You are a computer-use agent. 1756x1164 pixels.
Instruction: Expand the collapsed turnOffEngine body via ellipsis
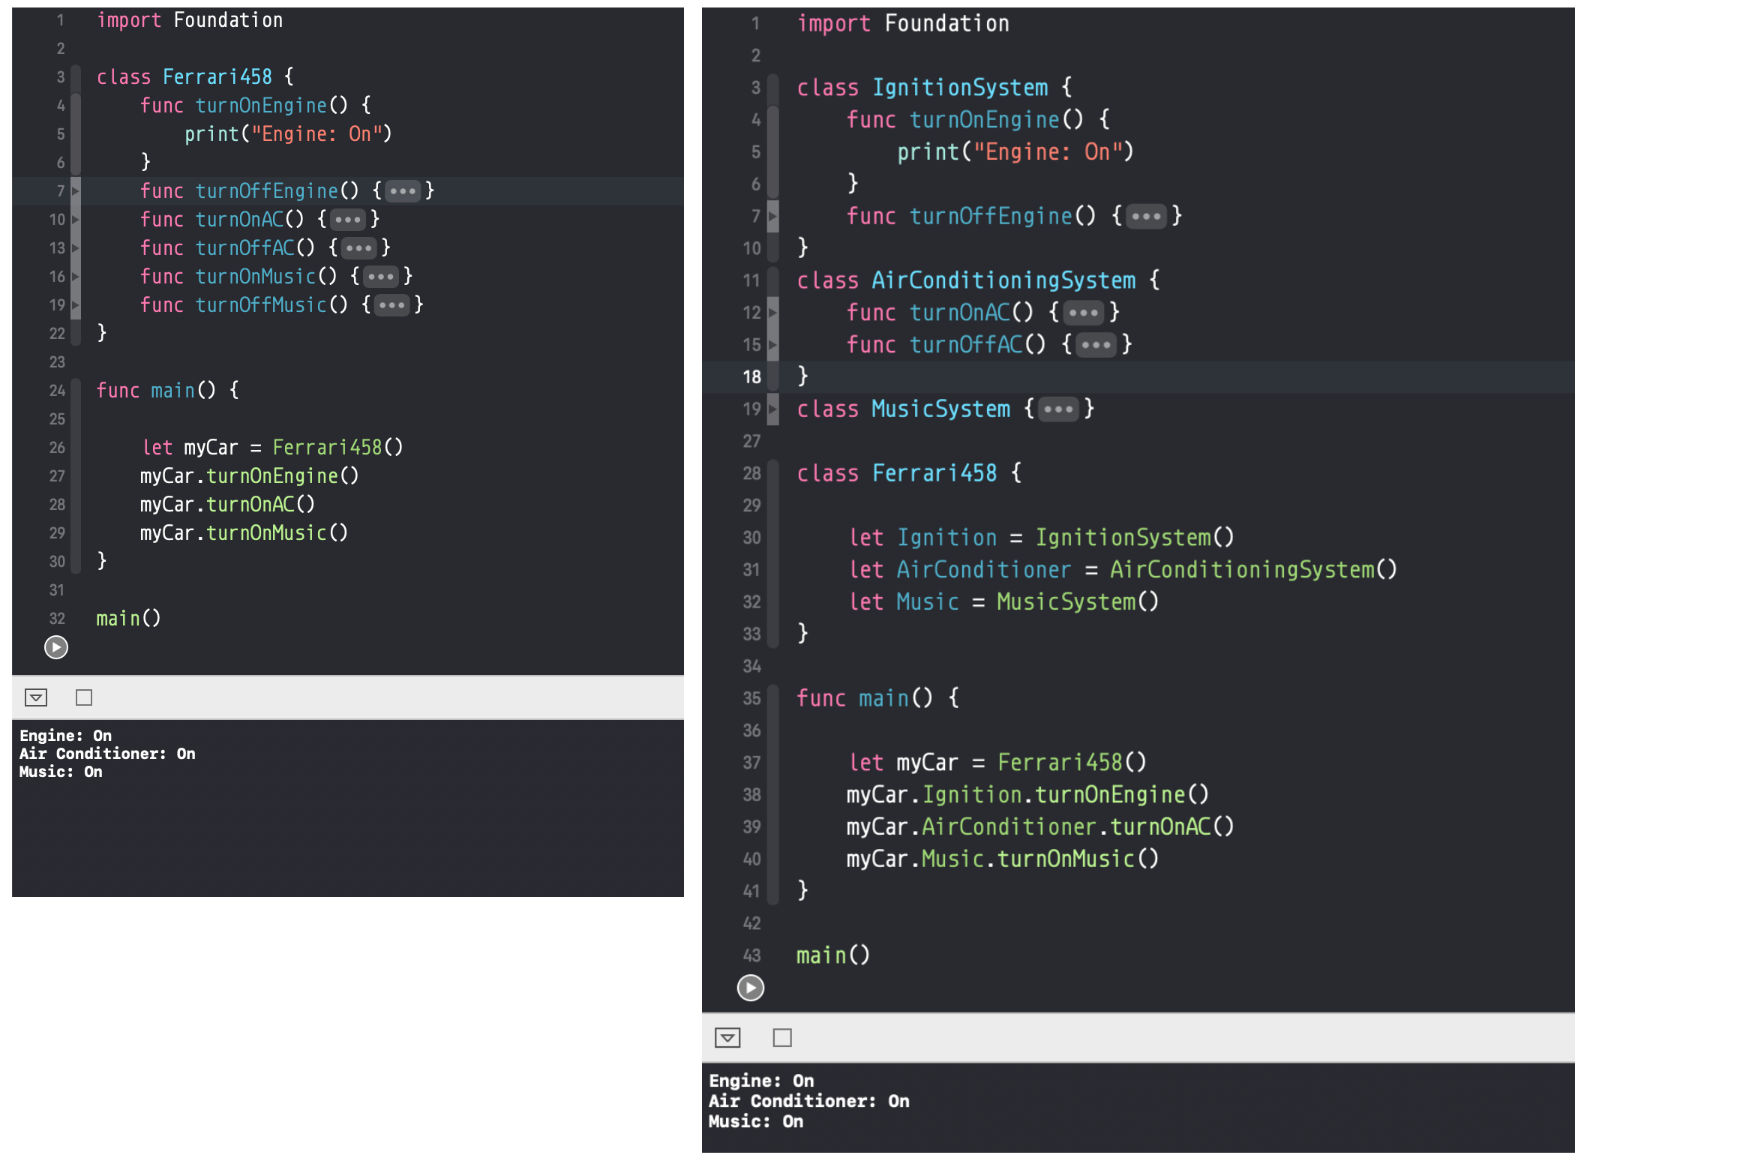click(403, 190)
